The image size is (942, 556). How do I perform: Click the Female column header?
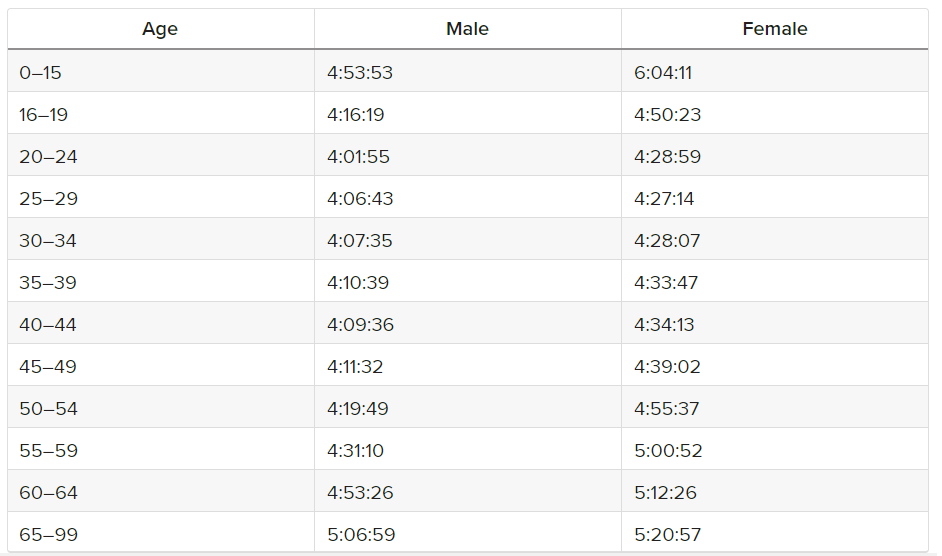pos(775,29)
